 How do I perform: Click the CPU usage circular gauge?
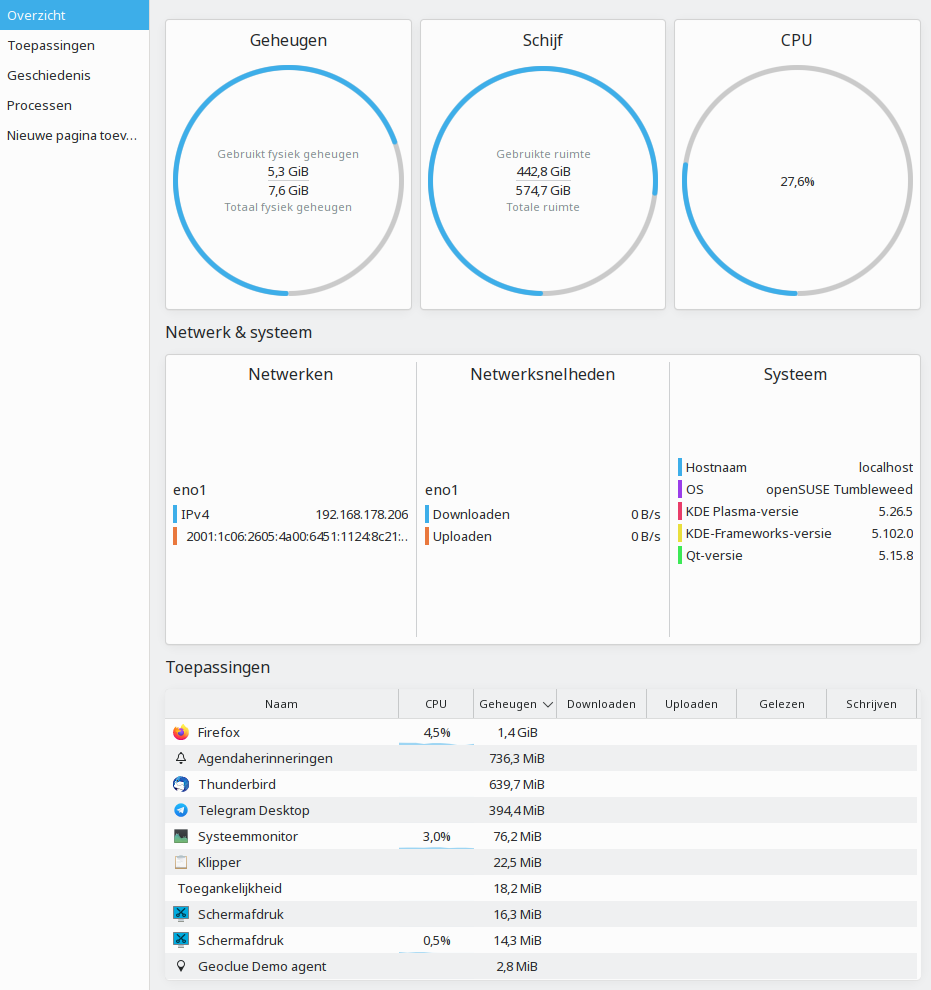797,181
